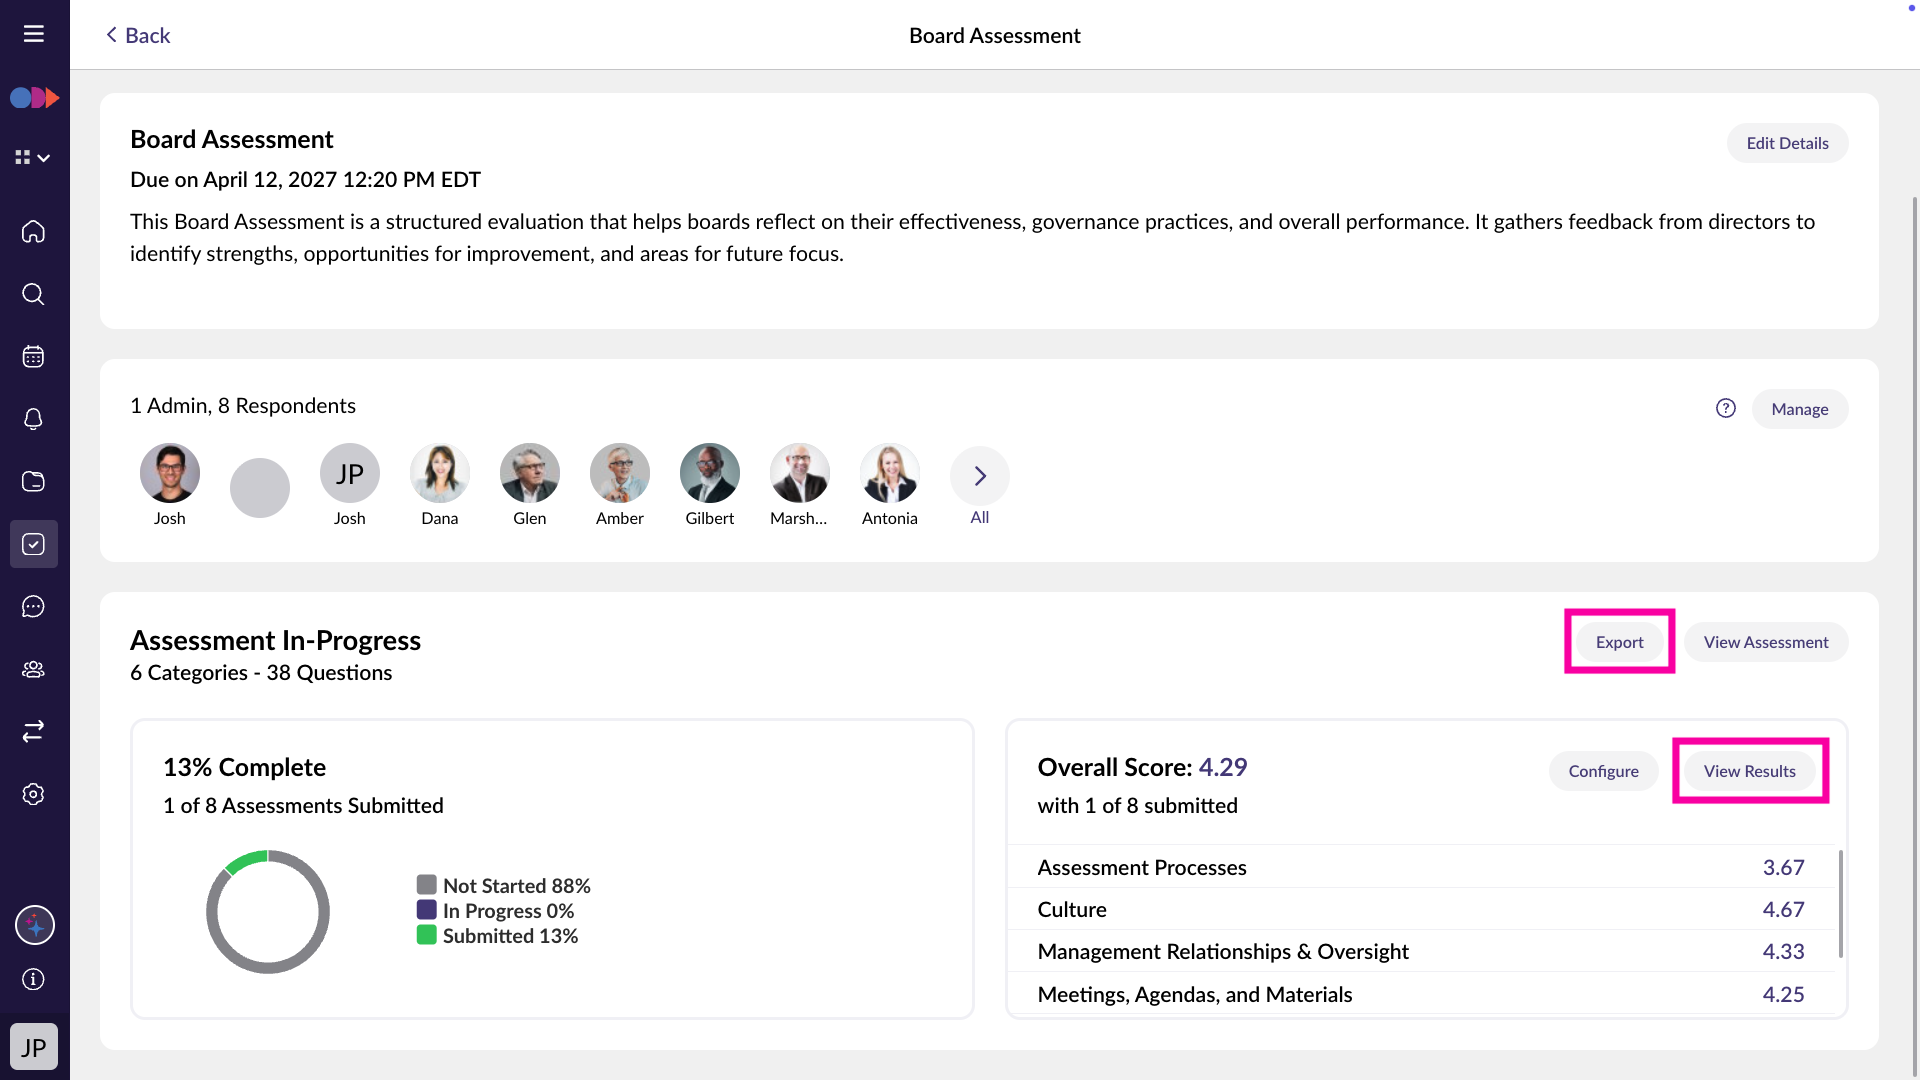Screen dimensions: 1920x1080
Task: Select Dana's avatar
Action: click(x=440, y=473)
